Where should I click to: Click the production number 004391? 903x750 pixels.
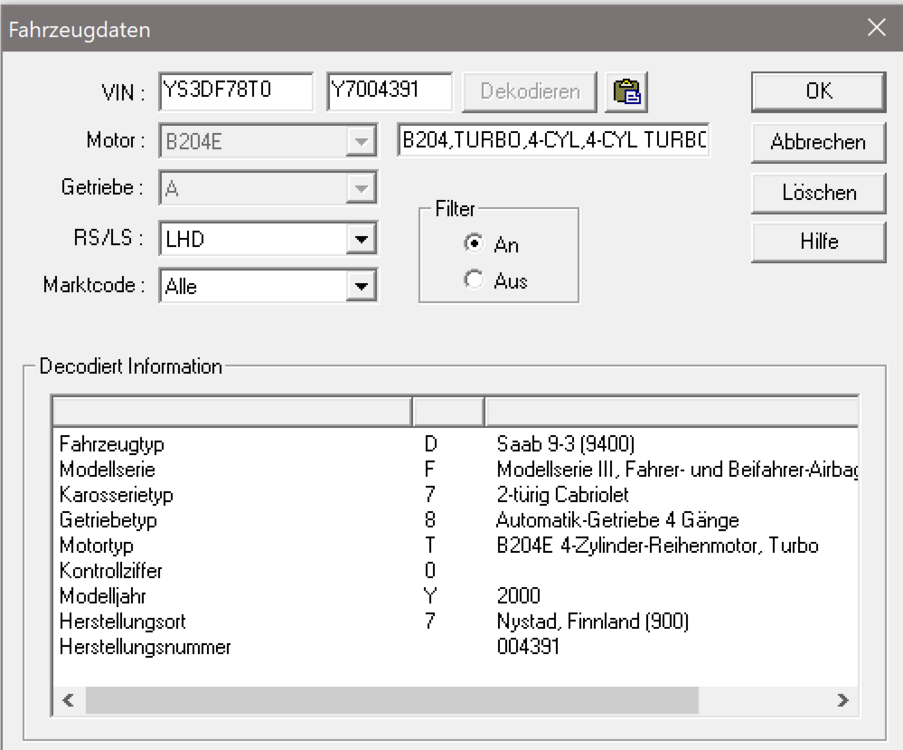(x=528, y=647)
